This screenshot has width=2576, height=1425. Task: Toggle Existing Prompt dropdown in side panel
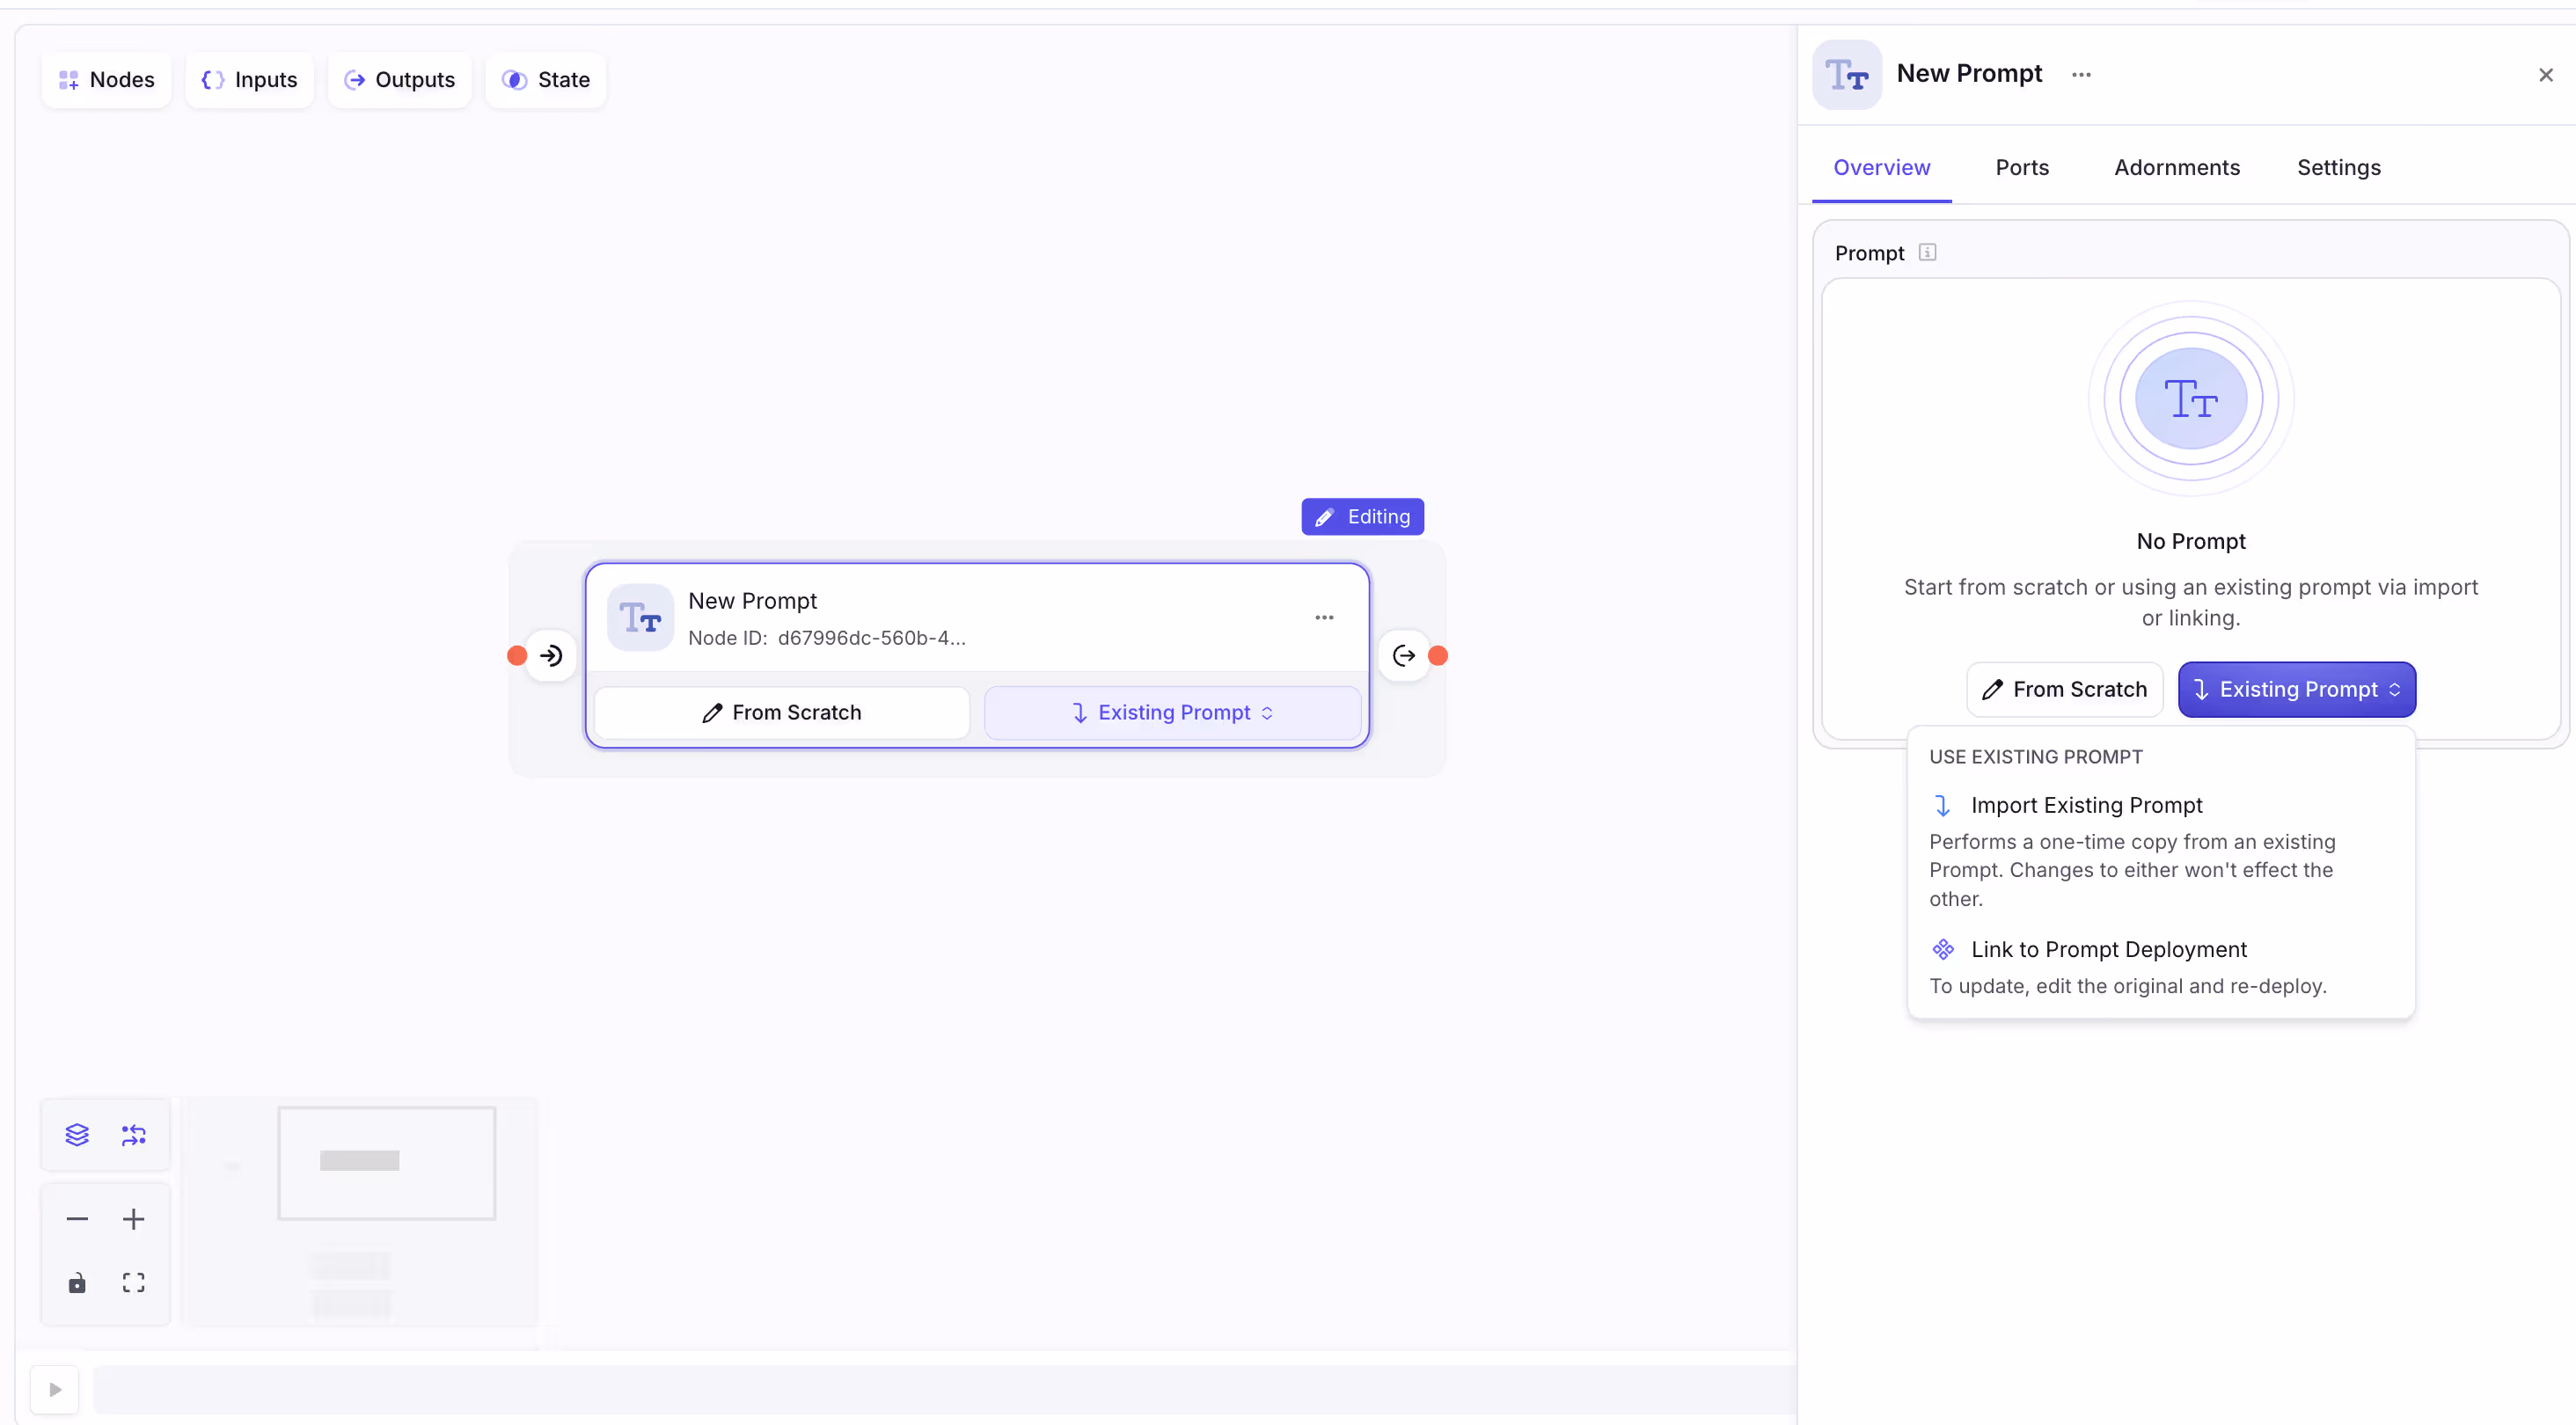tap(2297, 690)
